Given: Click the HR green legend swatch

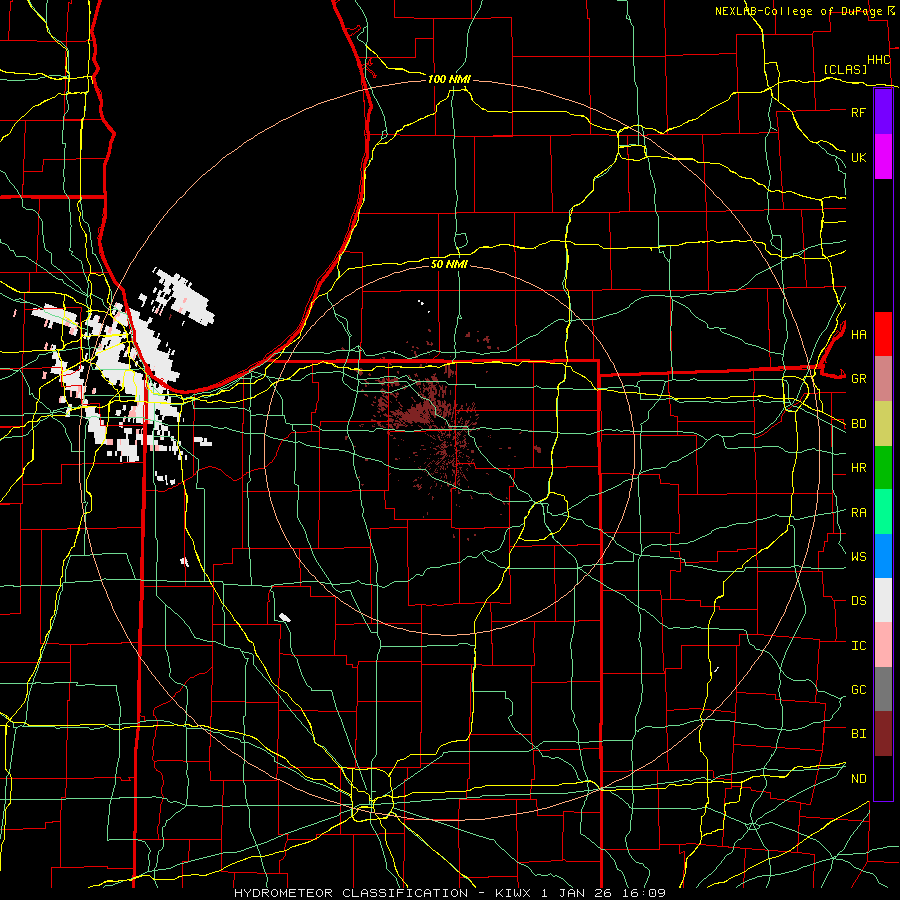Looking at the screenshot, I should click(x=883, y=468).
